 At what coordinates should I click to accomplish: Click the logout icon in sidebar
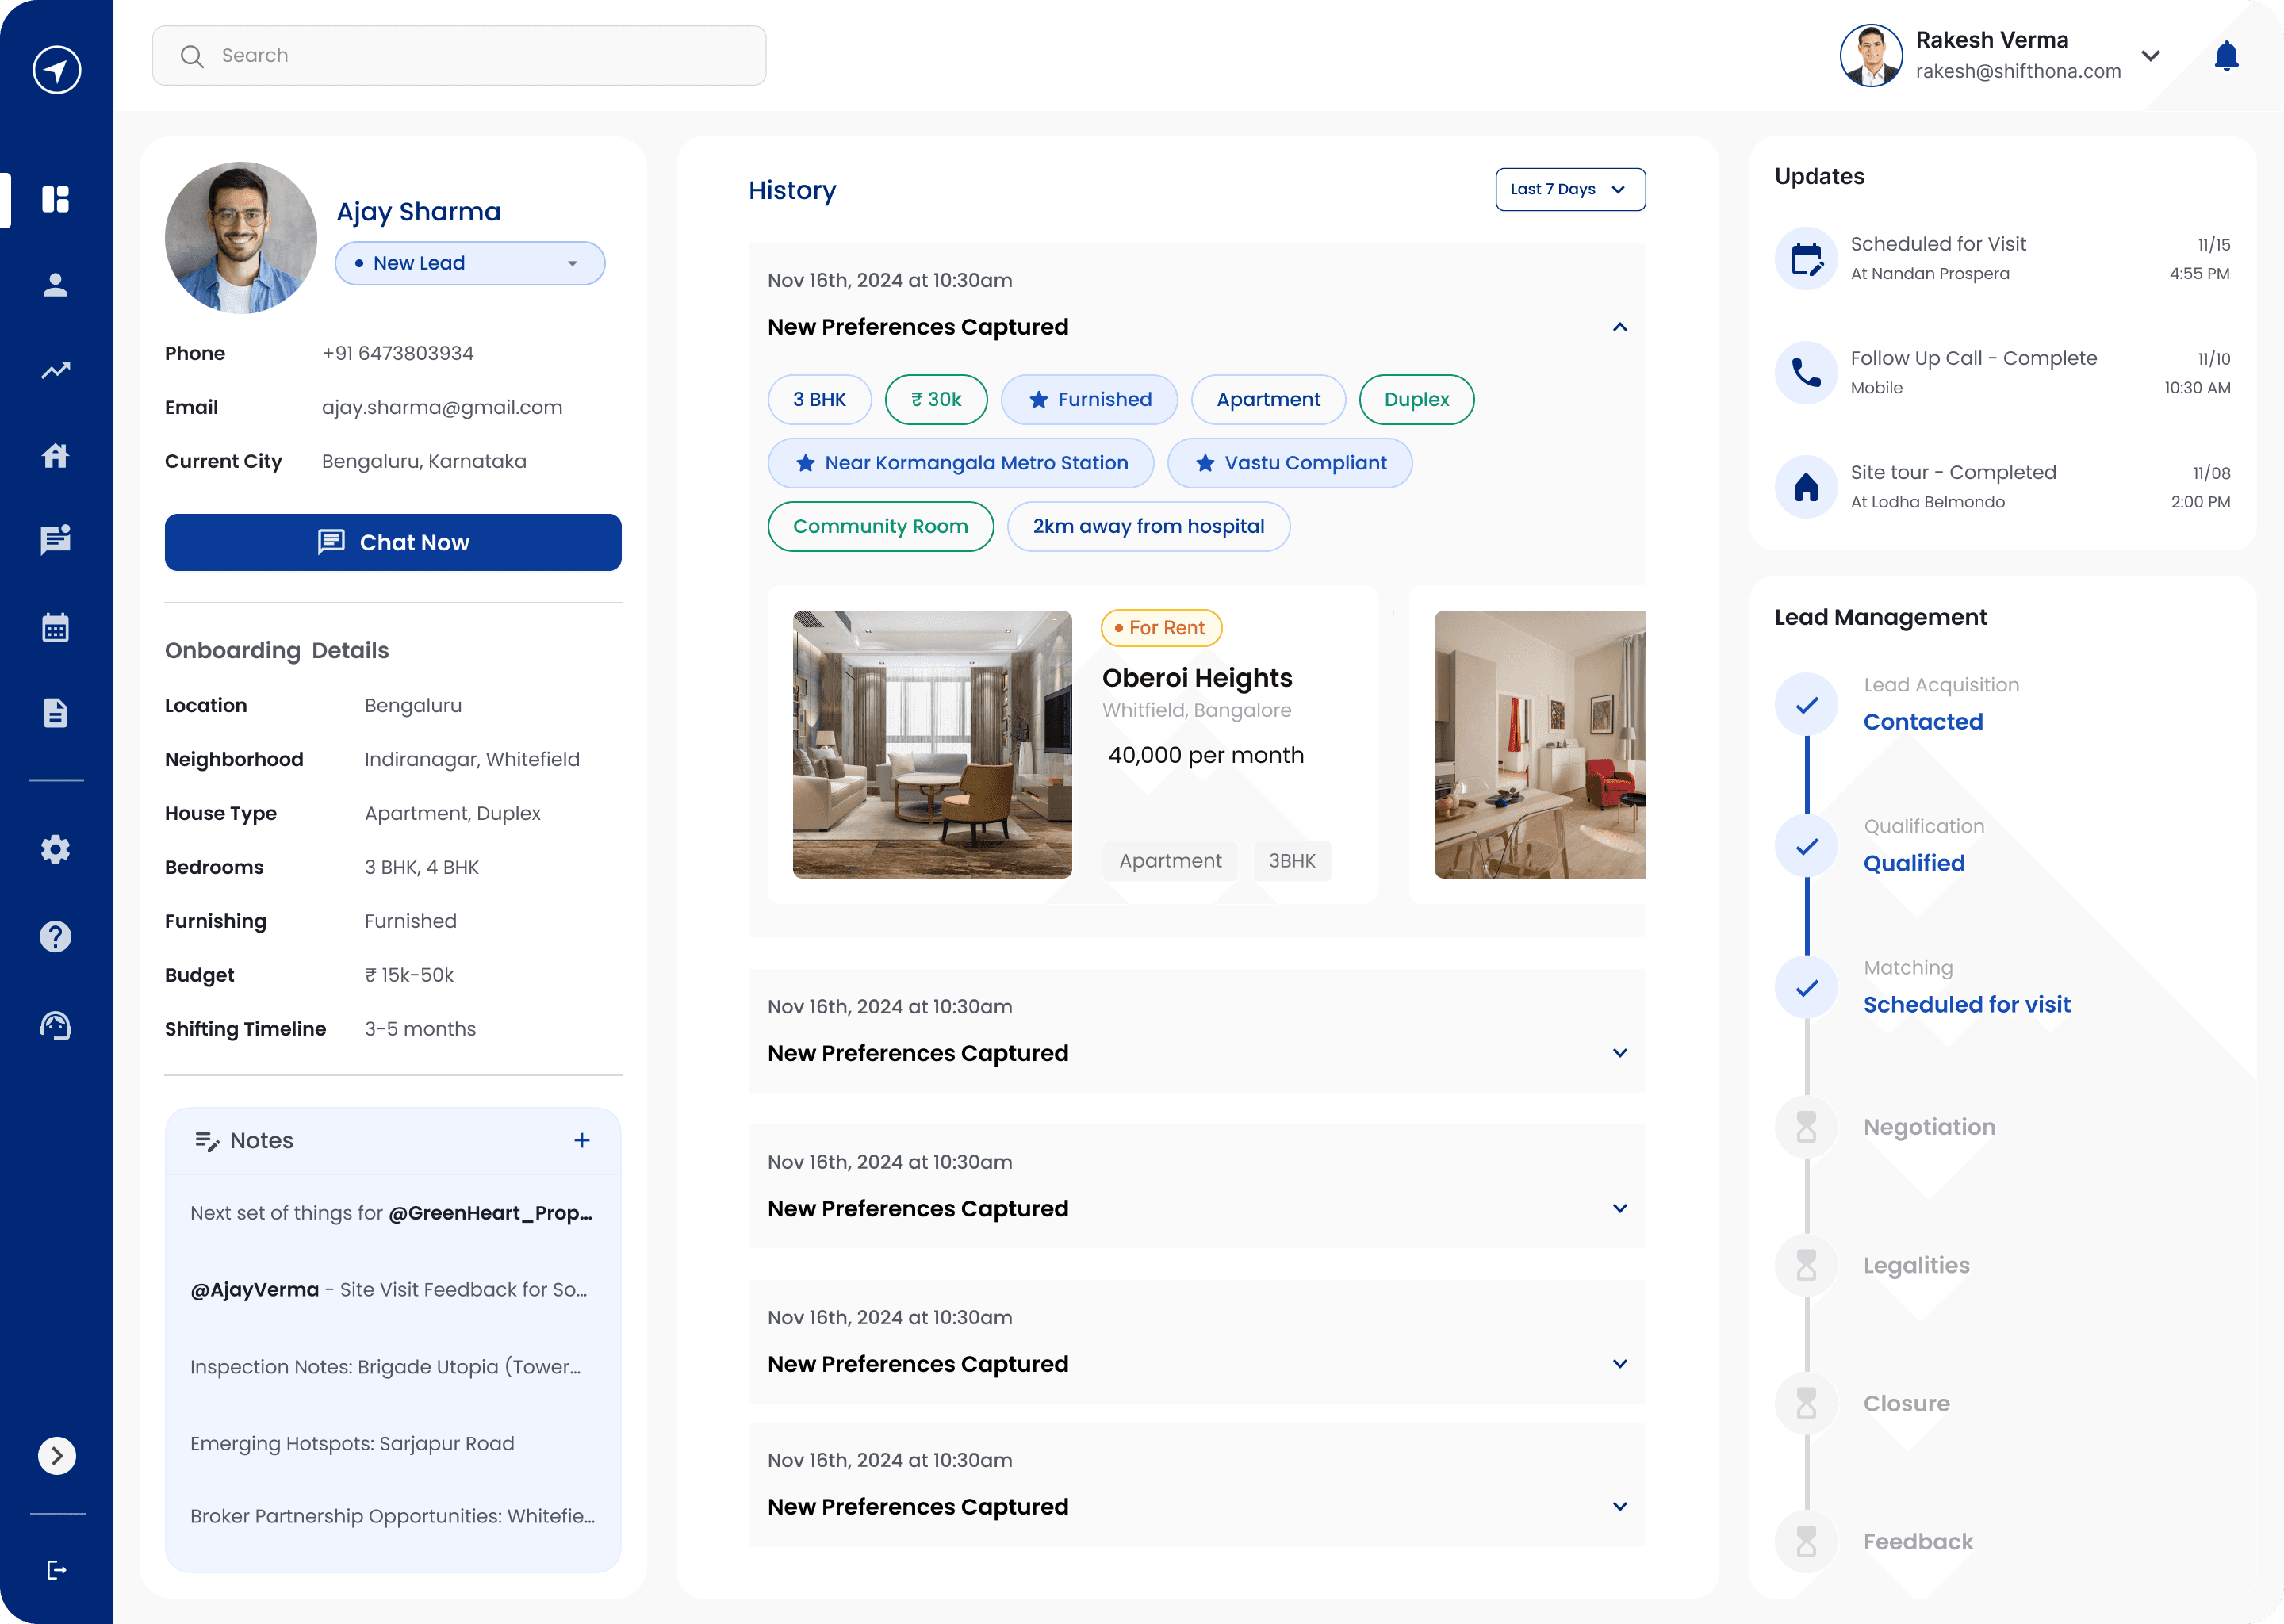point(56,1570)
